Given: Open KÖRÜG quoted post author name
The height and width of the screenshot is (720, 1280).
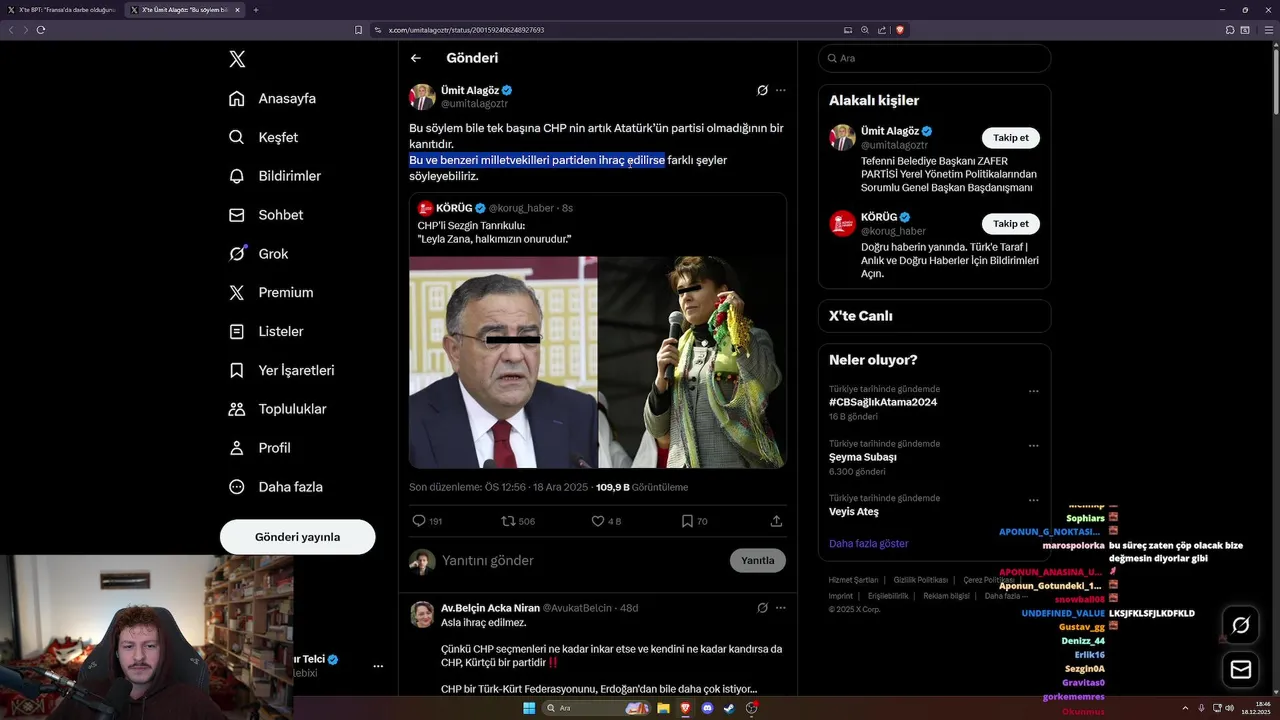Looking at the screenshot, I should (x=454, y=208).
